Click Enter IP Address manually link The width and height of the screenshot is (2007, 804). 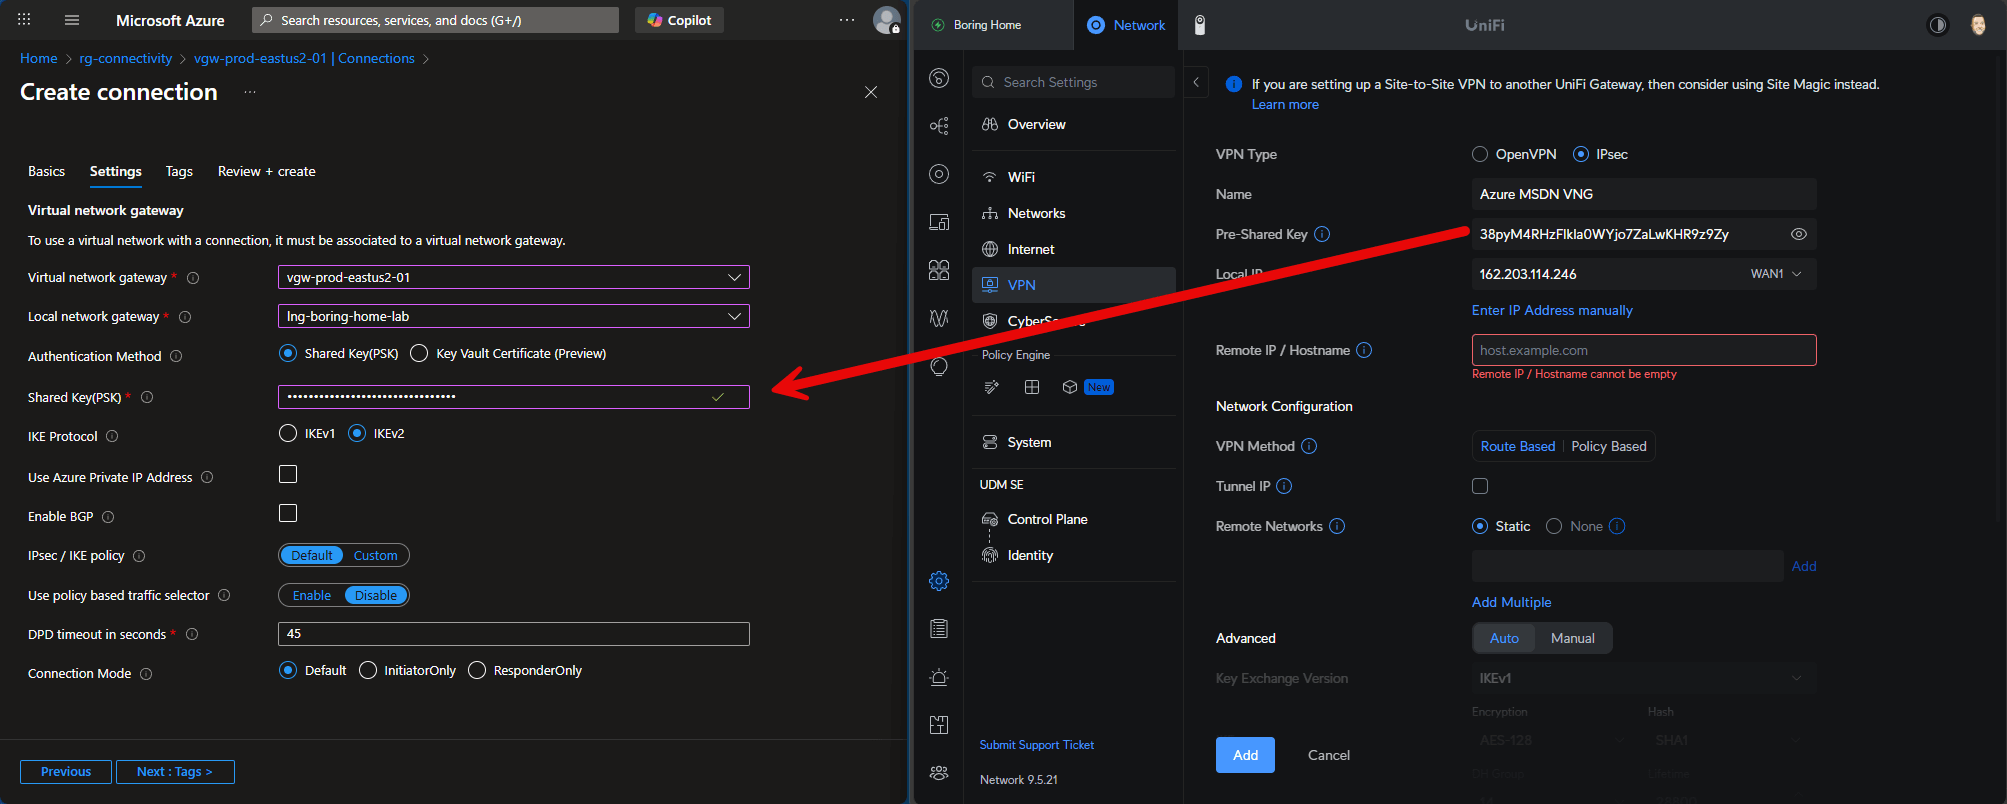(x=1552, y=310)
